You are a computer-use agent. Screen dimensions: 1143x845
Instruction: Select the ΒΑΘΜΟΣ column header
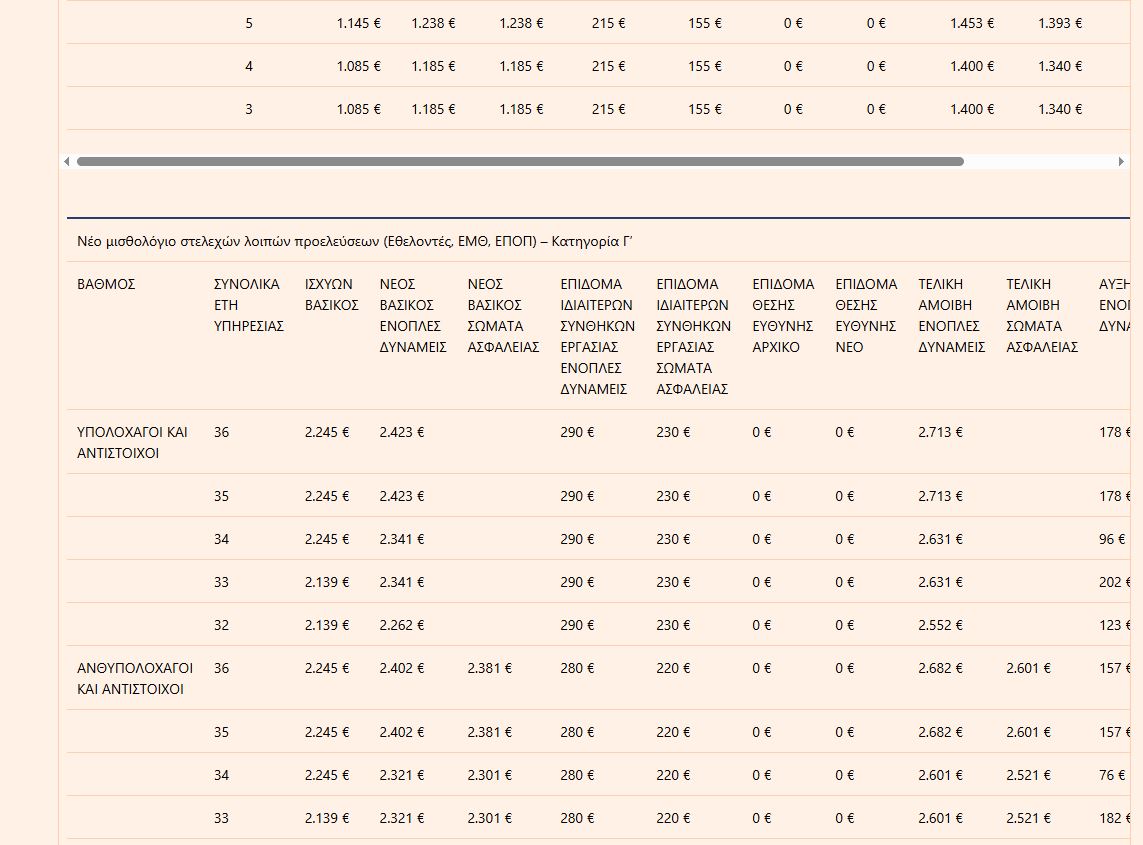tap(106, 284)
